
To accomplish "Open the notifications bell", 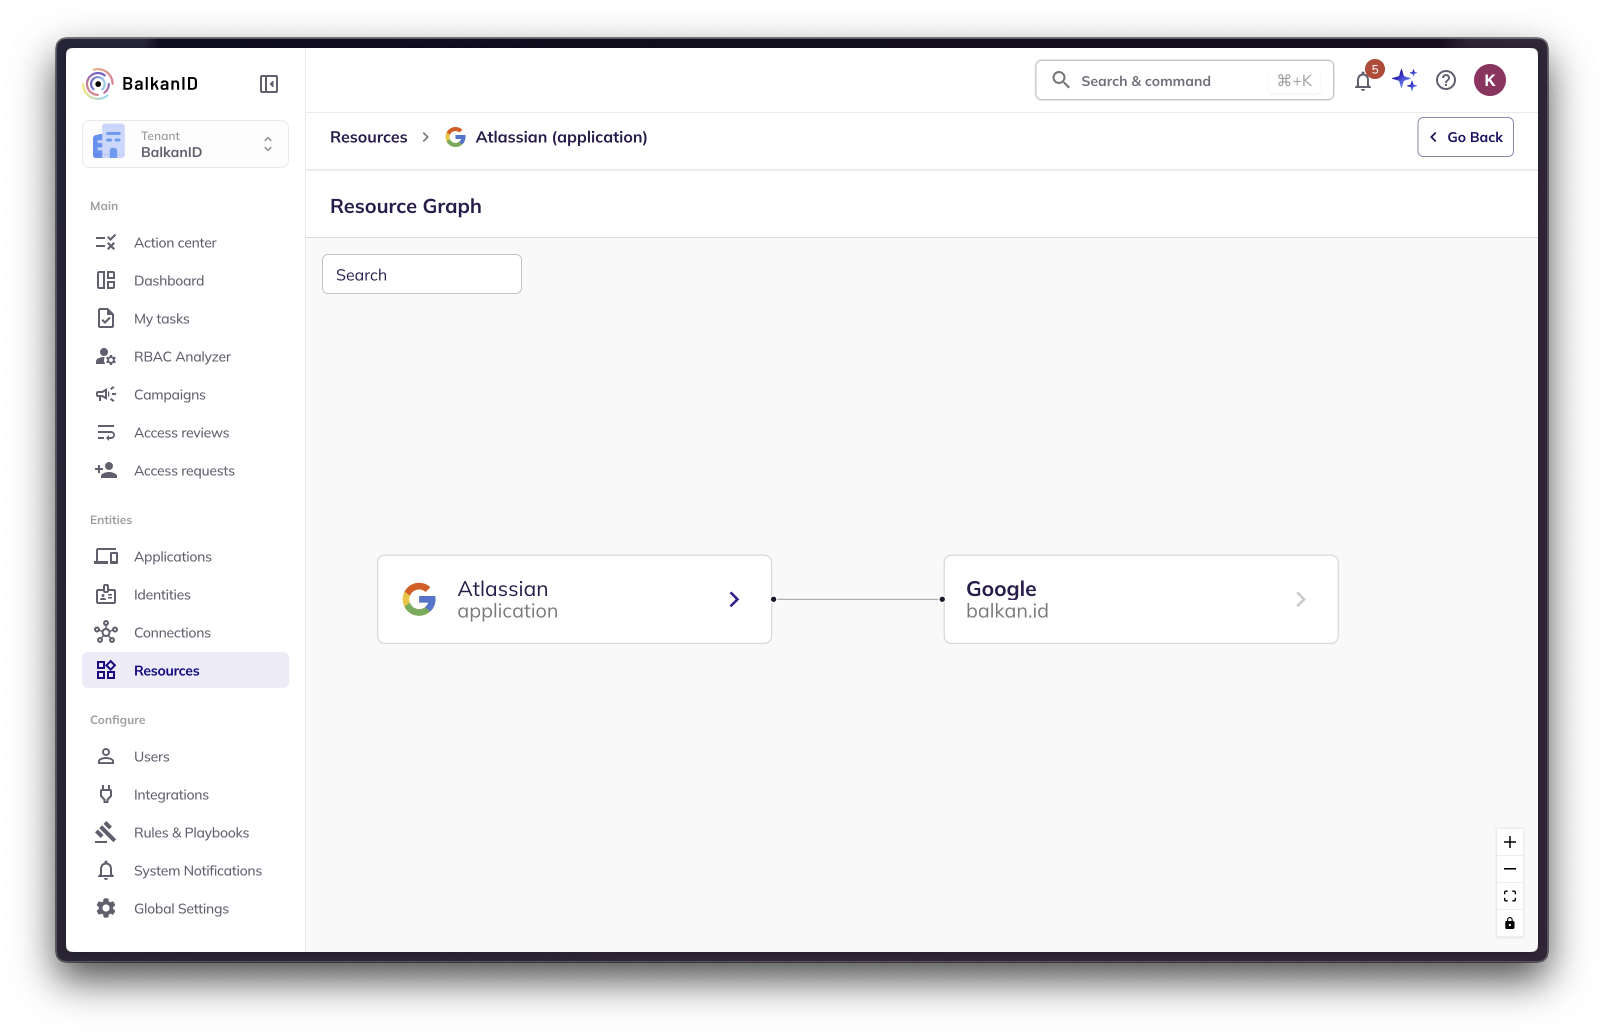I will (1363, 81).
